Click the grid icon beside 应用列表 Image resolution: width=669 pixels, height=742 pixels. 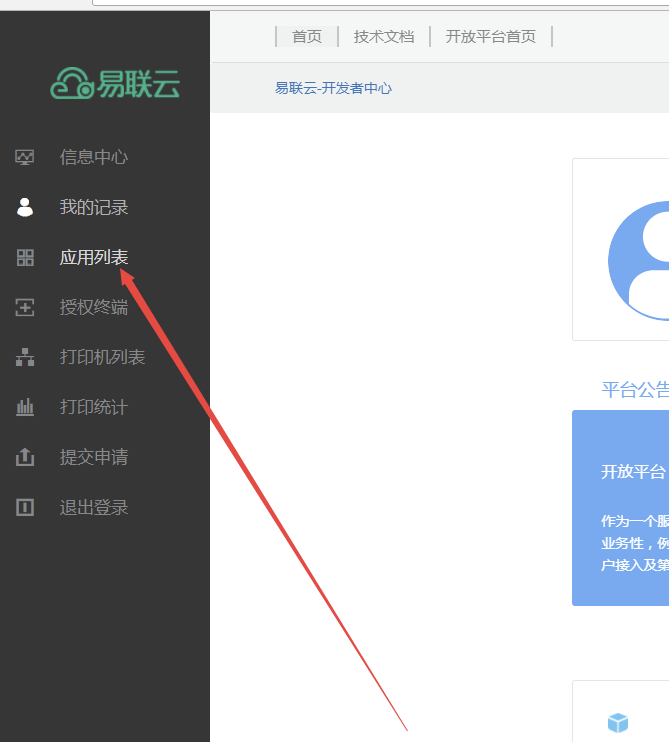click(25, 257)
